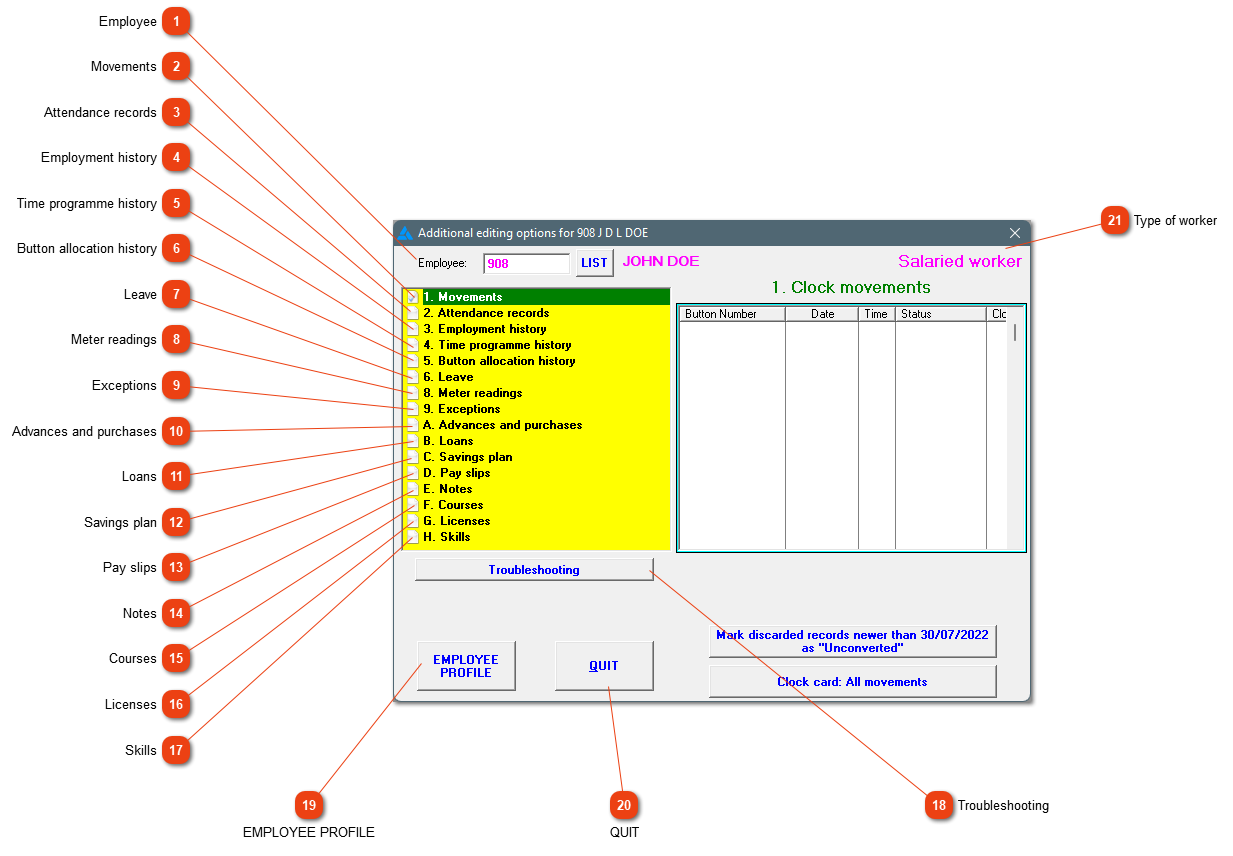Click the 'Date' column header in the table
This screenshot has width=1233, height=856.
coord(822,314)
